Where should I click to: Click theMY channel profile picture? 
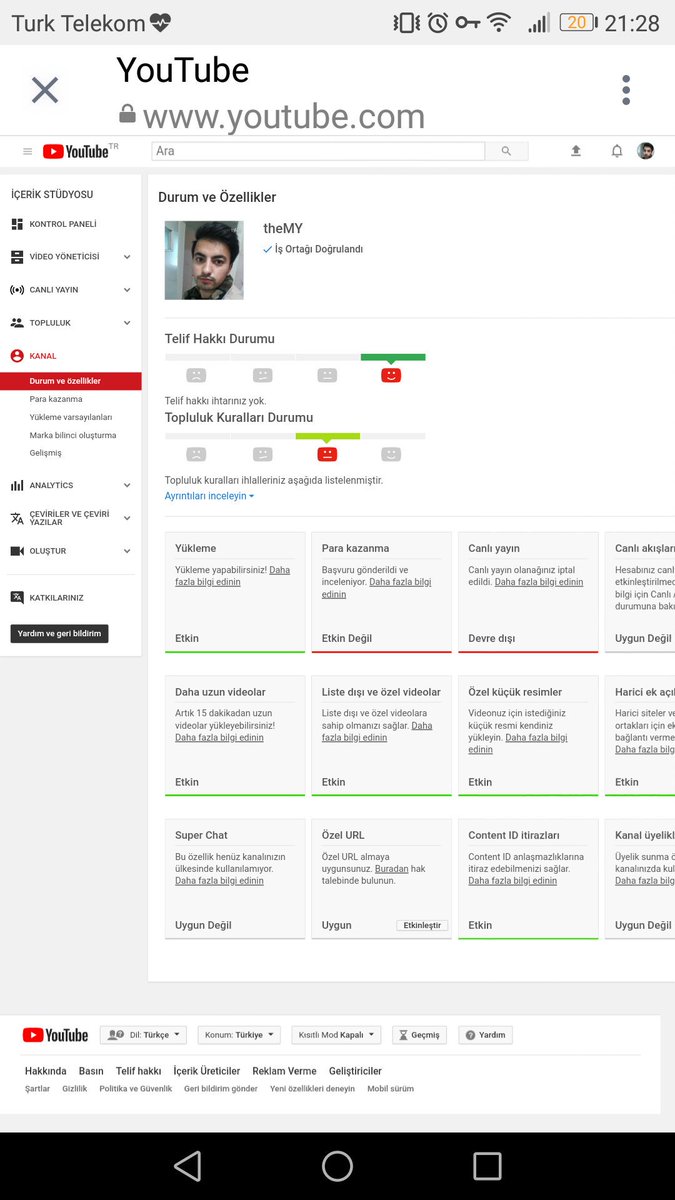(x=204, y=260)
